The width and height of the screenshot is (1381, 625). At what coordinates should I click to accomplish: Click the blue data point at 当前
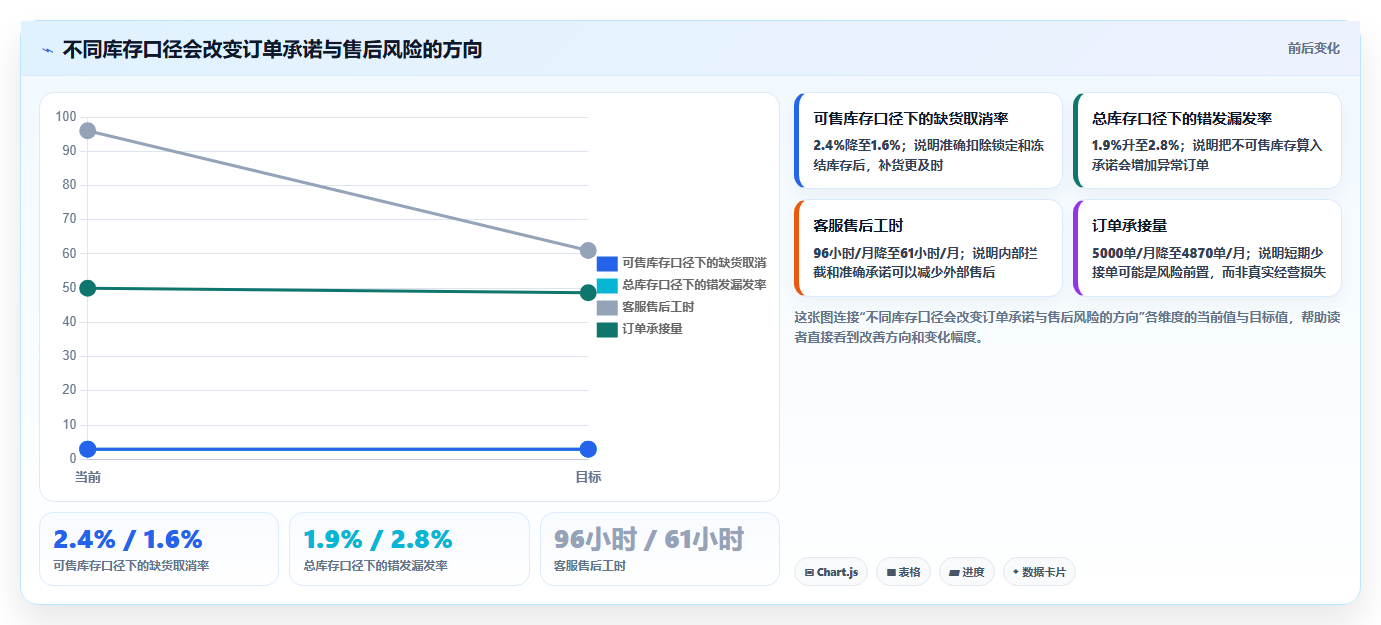[88, 449]
